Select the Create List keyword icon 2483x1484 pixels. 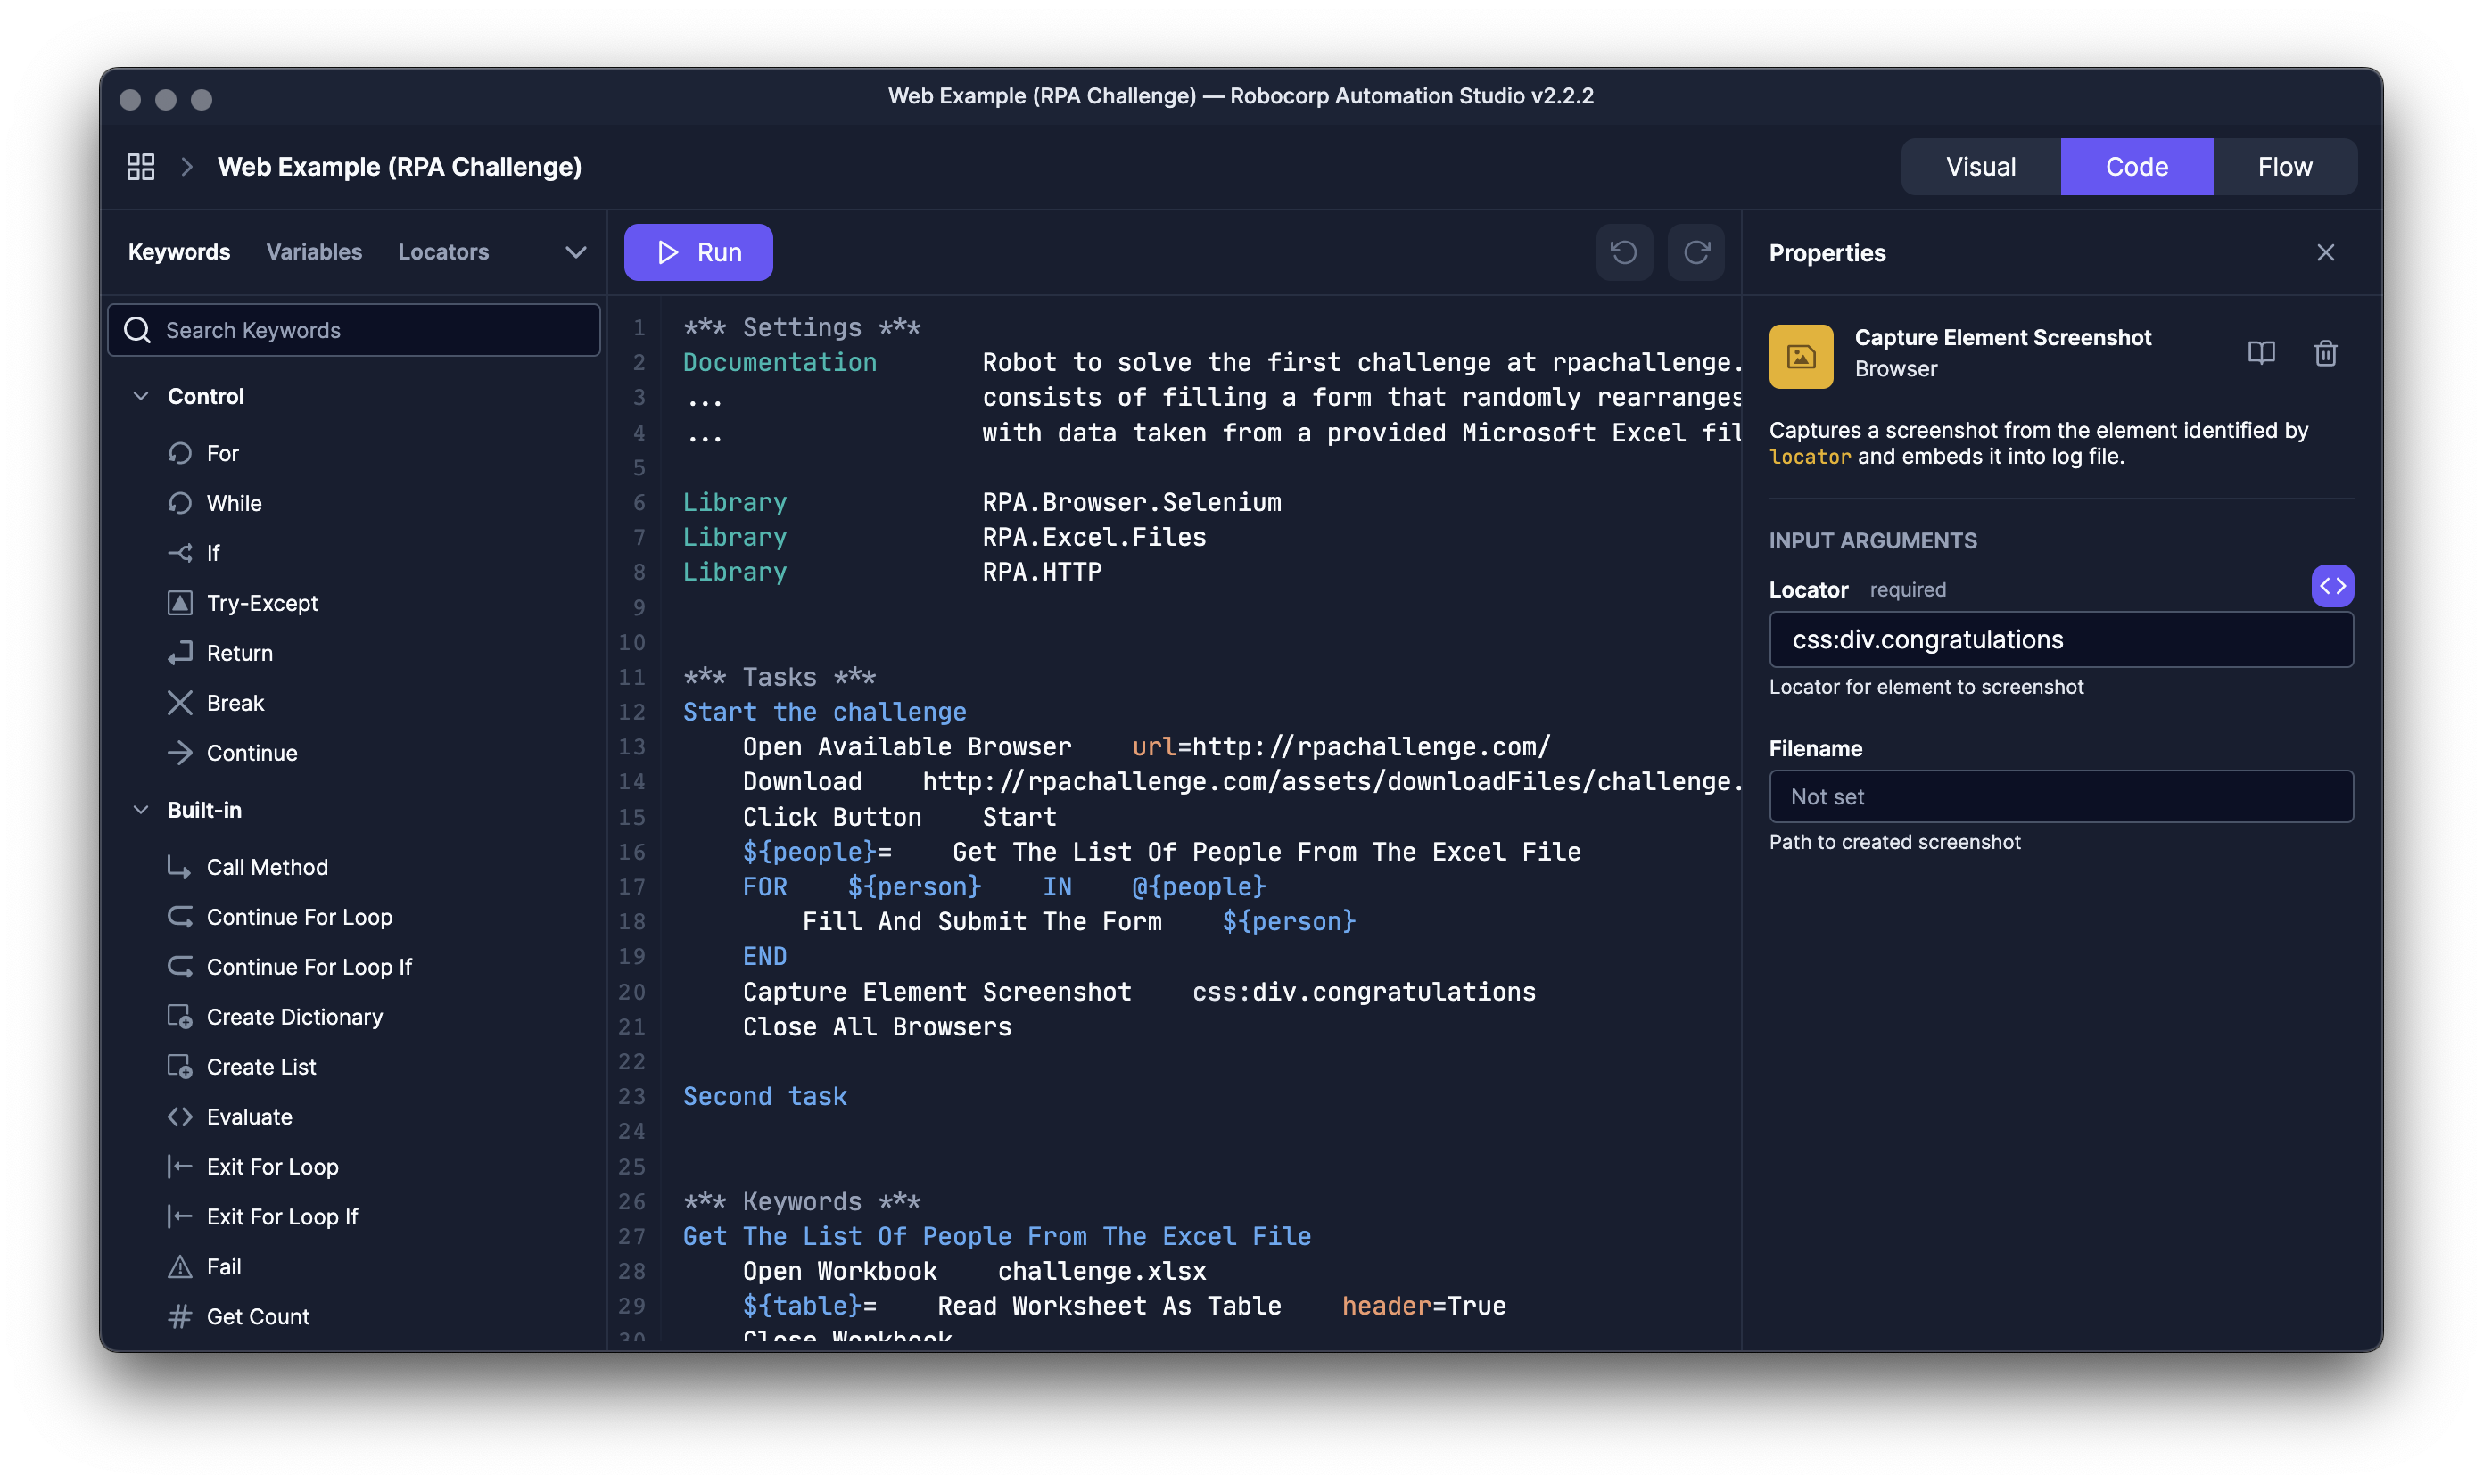tap(180, 1067)
